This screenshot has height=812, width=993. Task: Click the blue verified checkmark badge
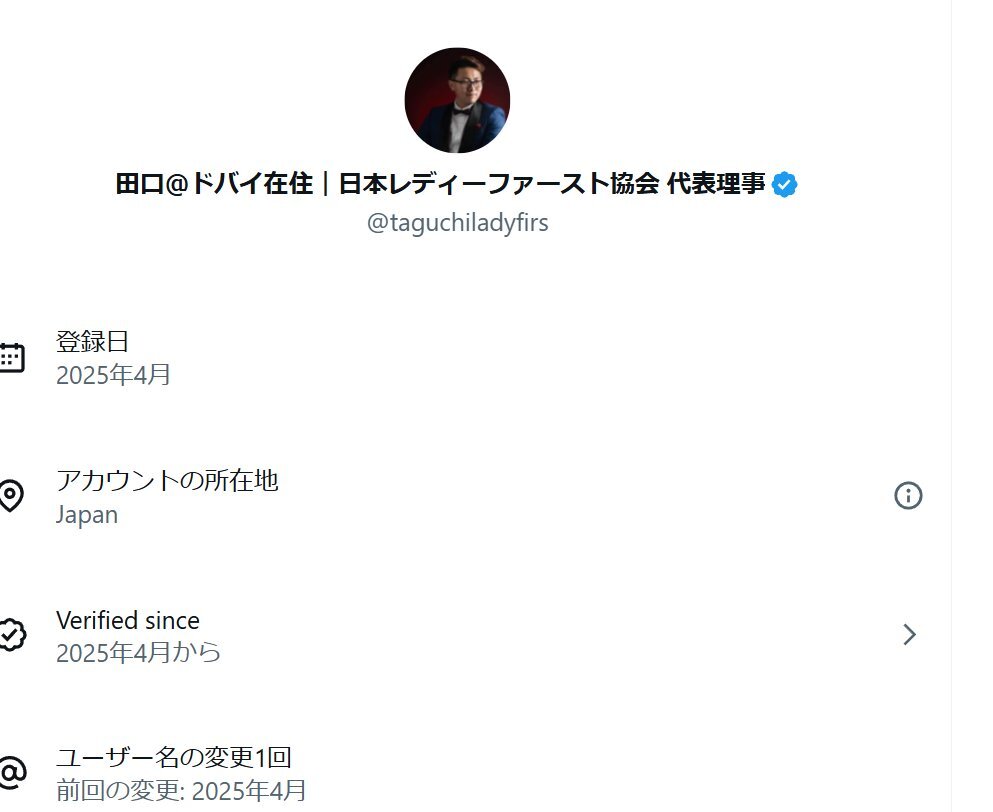pos(785,185)
